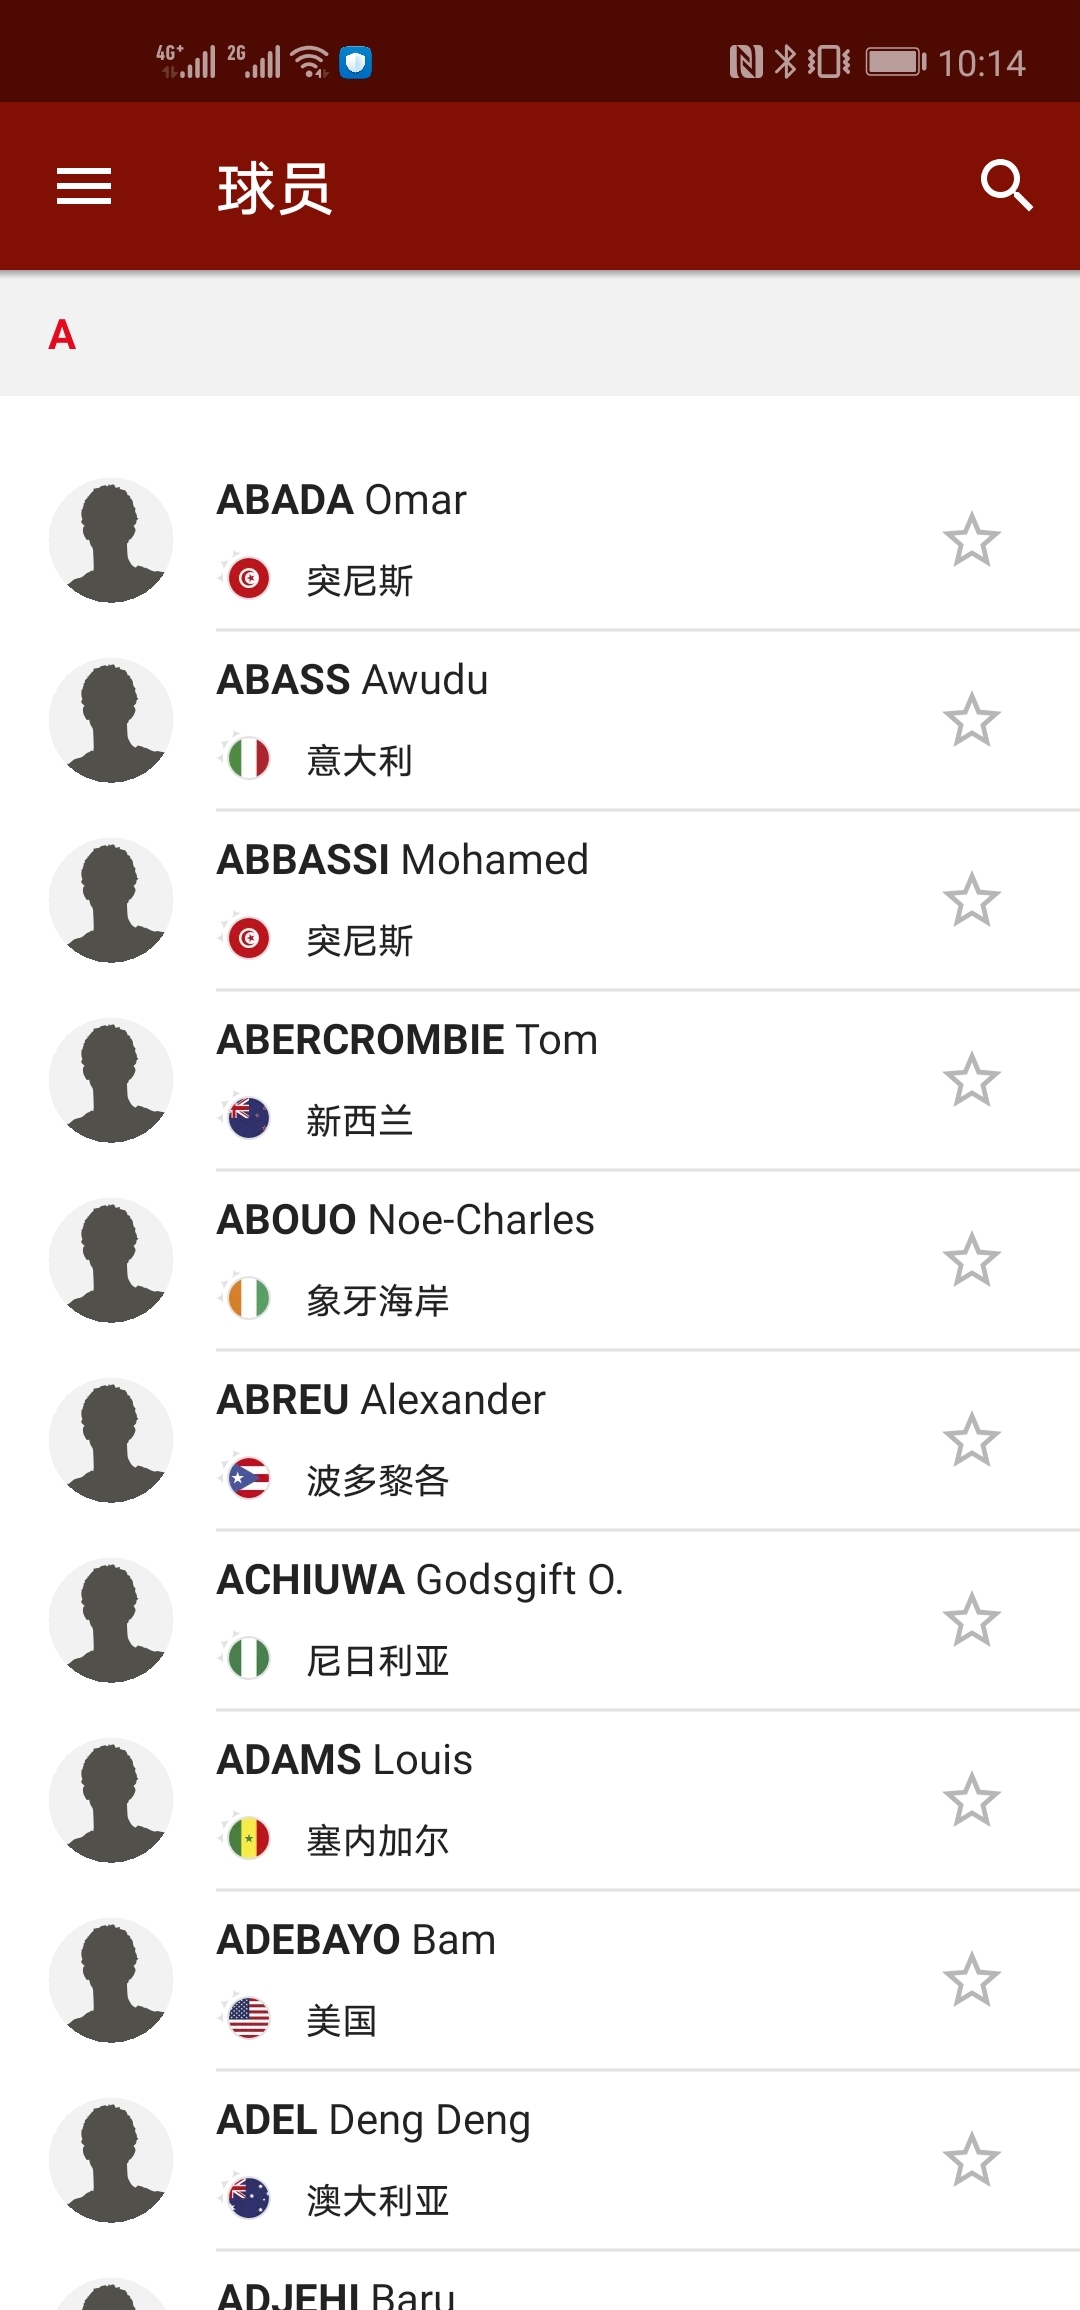This screenshot has width=1080, height=2310.
Task: Click the Tunisia flag under ABADA Omar
Action: tap(248, 578)
